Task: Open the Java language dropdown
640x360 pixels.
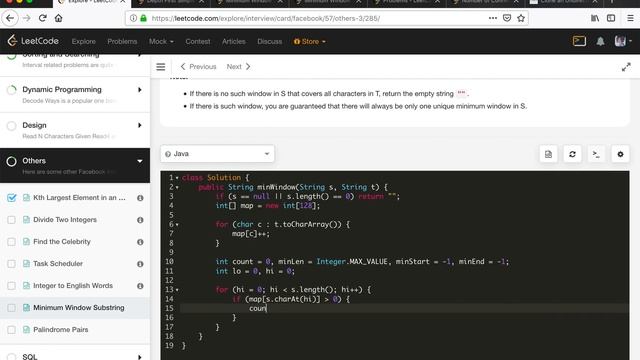Action: point(217,154)
